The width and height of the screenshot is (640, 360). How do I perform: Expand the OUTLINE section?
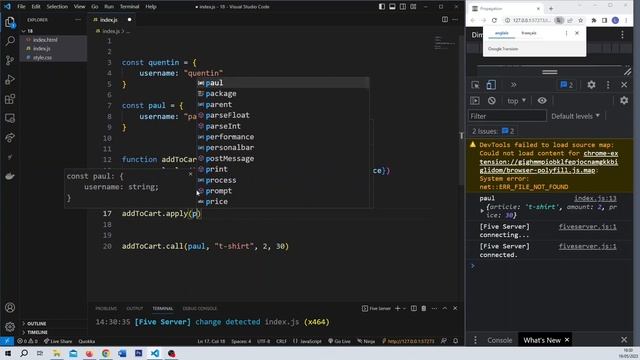[37, 323]
